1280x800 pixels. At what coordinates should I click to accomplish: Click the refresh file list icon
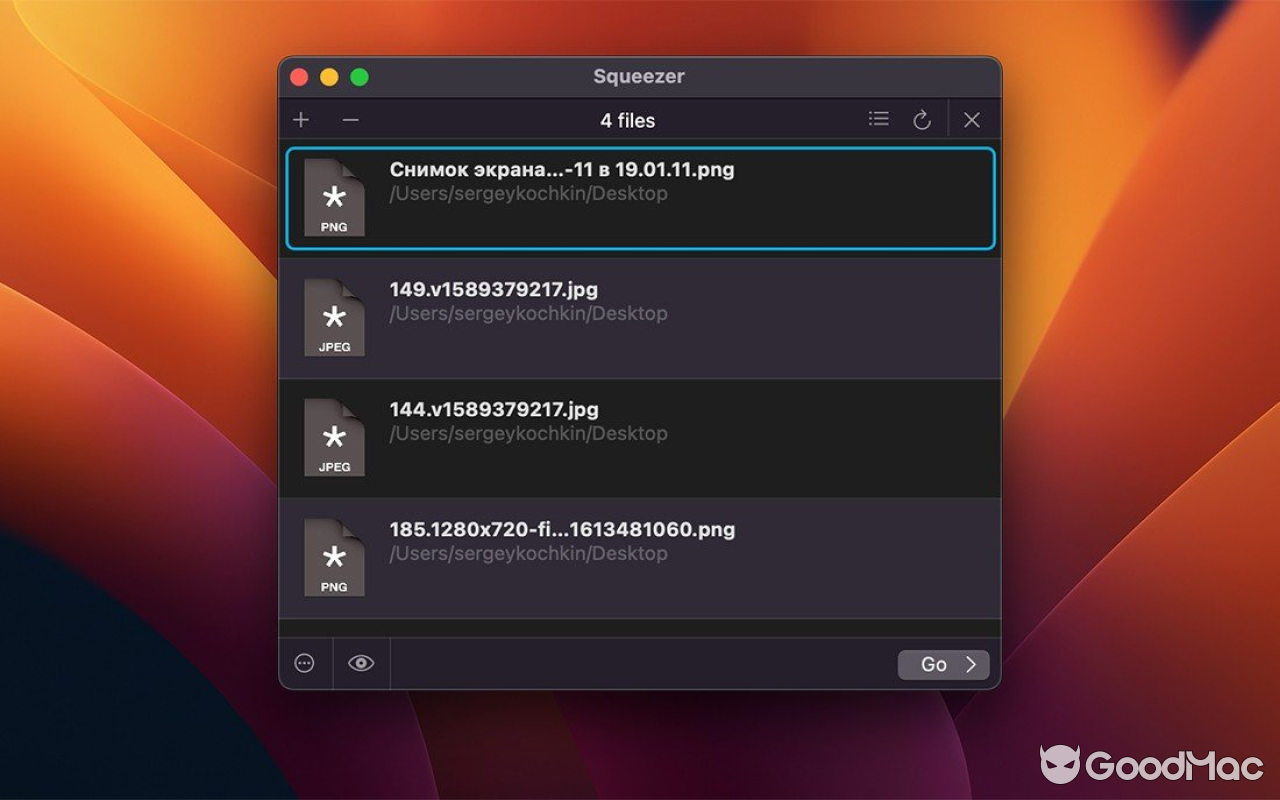tap(922, 118)
